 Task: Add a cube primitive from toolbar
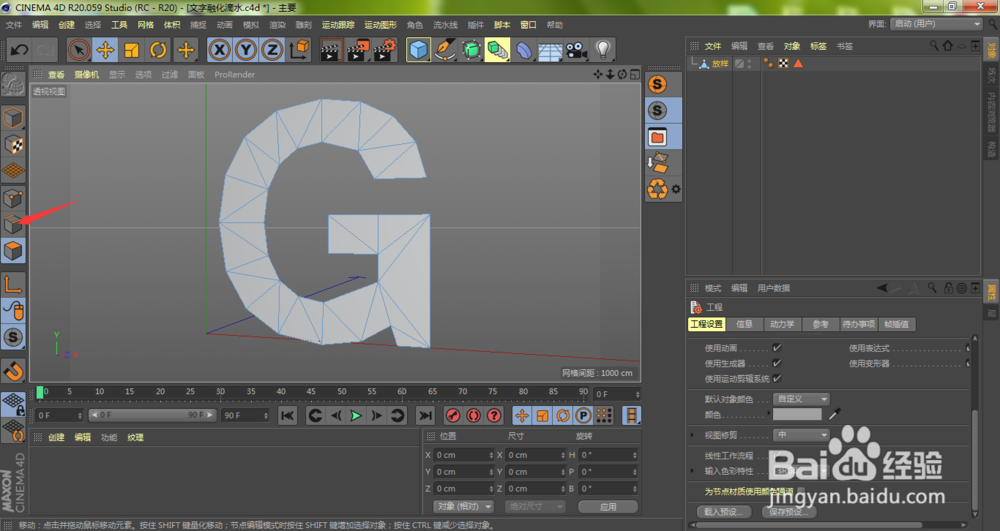click(418, 49)
